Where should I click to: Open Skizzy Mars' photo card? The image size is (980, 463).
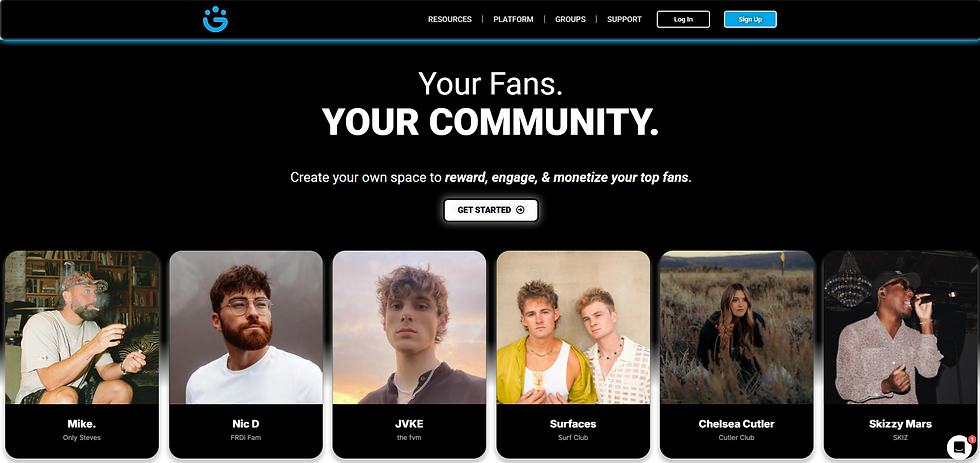(x=900, y=355)
